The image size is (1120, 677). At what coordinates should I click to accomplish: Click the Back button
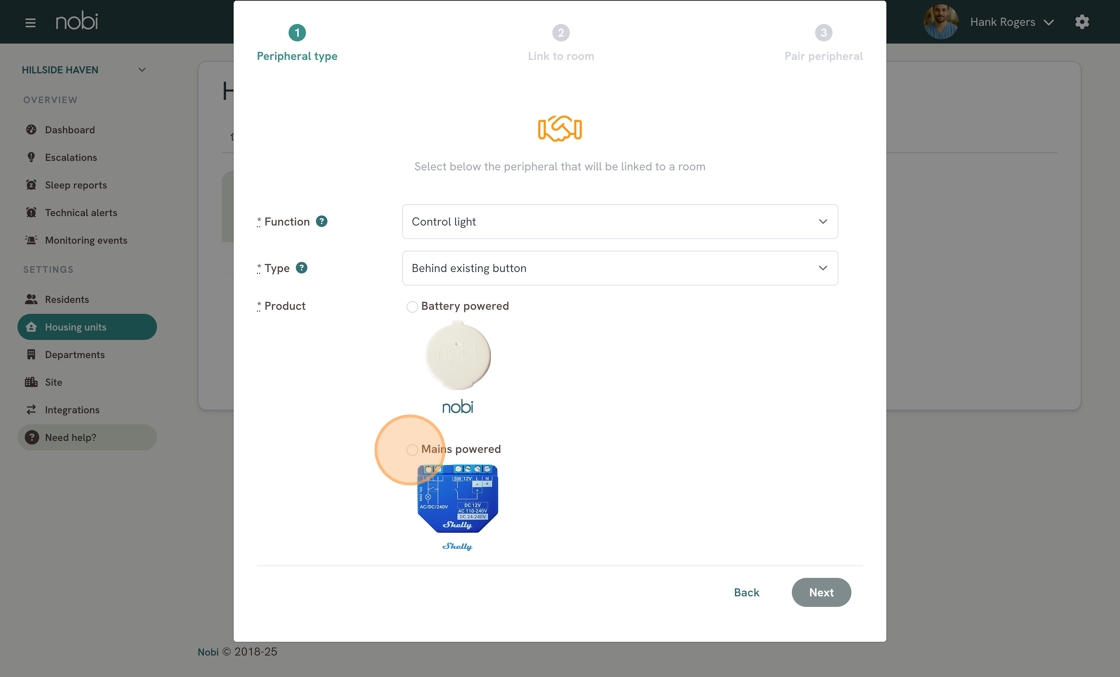click(x=746, y=592)
